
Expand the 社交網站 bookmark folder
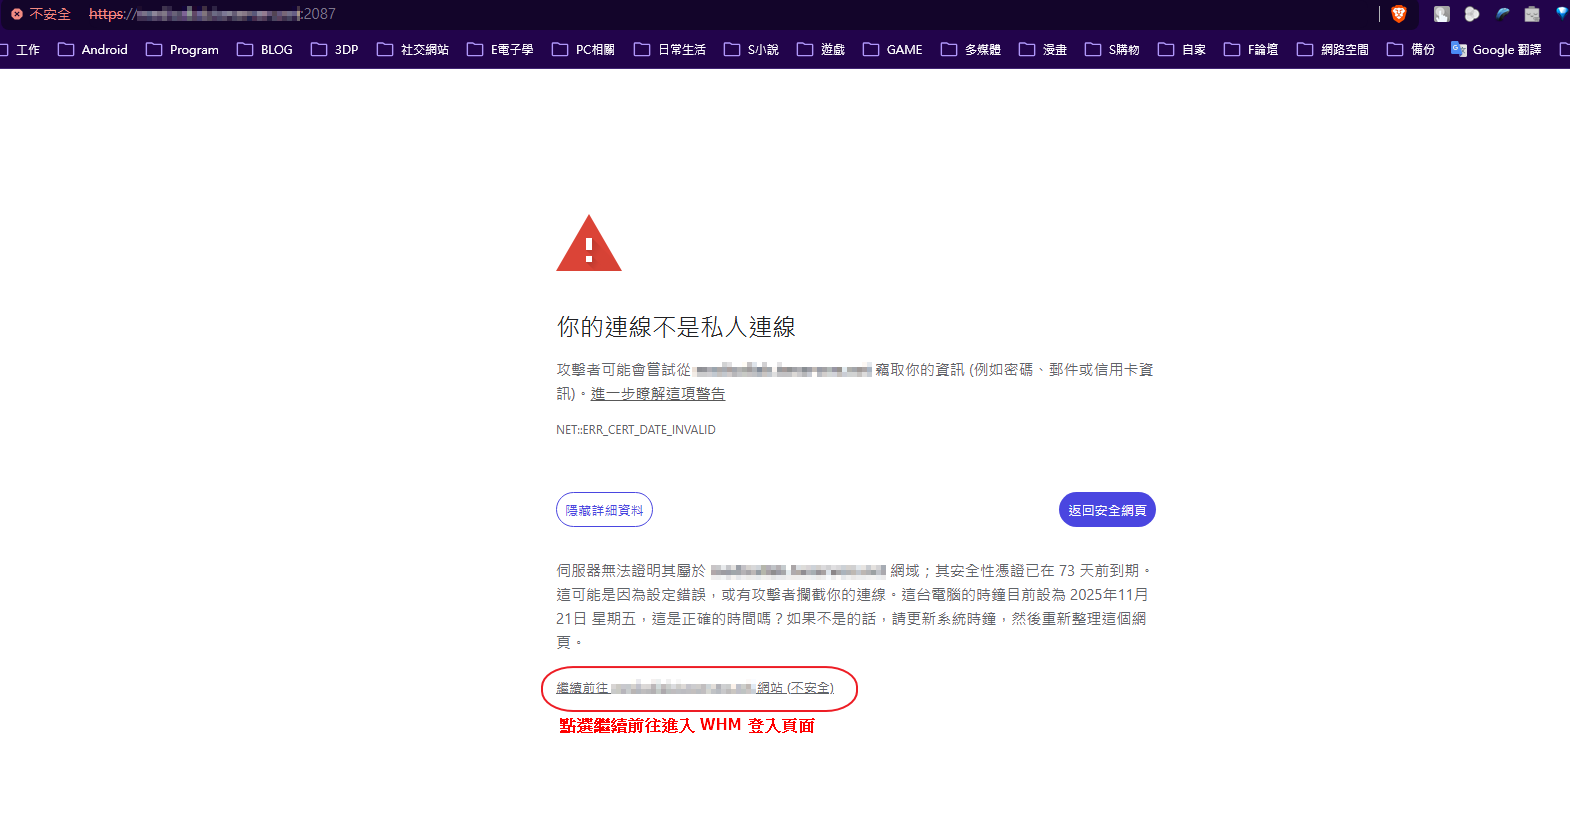point(412,50)
